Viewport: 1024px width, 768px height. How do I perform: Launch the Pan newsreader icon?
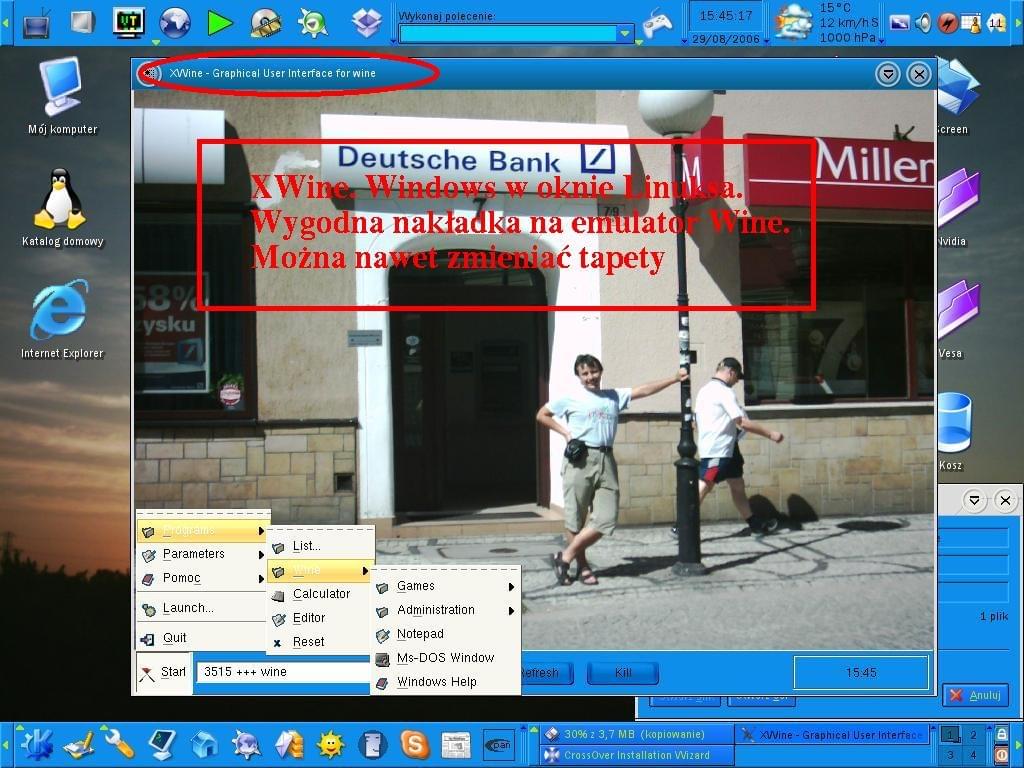click(498, 744)
